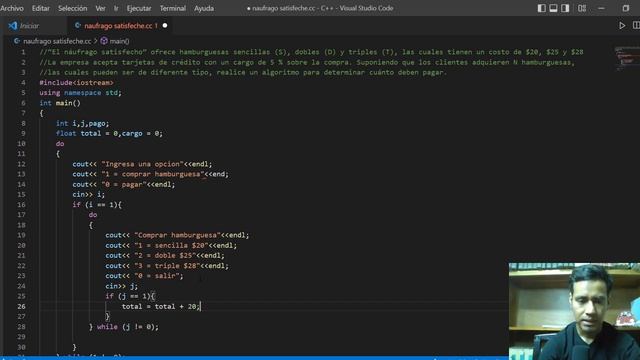The width and height of the screenshot is (640, 360).
Task: Click line number 16 in the gutter
Action: click(21, 204)
